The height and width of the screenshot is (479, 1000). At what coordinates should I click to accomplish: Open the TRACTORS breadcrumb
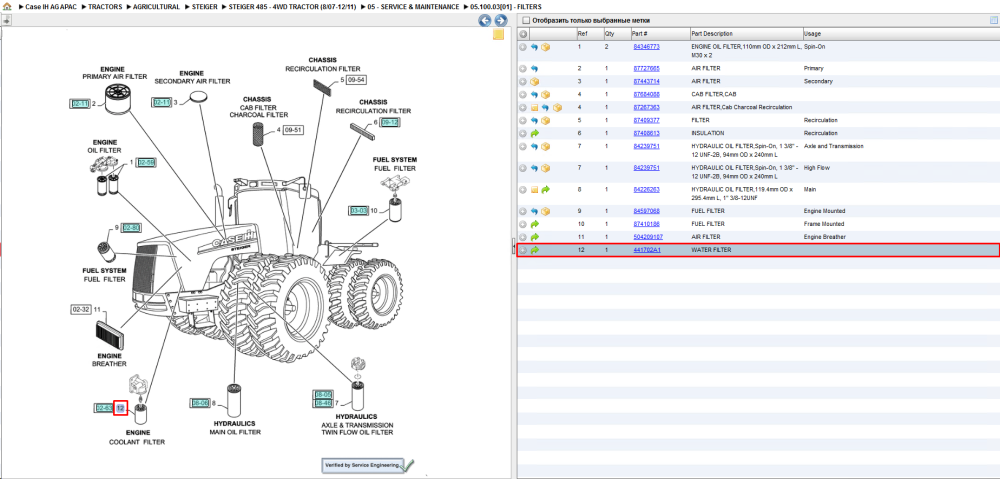[x=106, y=6]
